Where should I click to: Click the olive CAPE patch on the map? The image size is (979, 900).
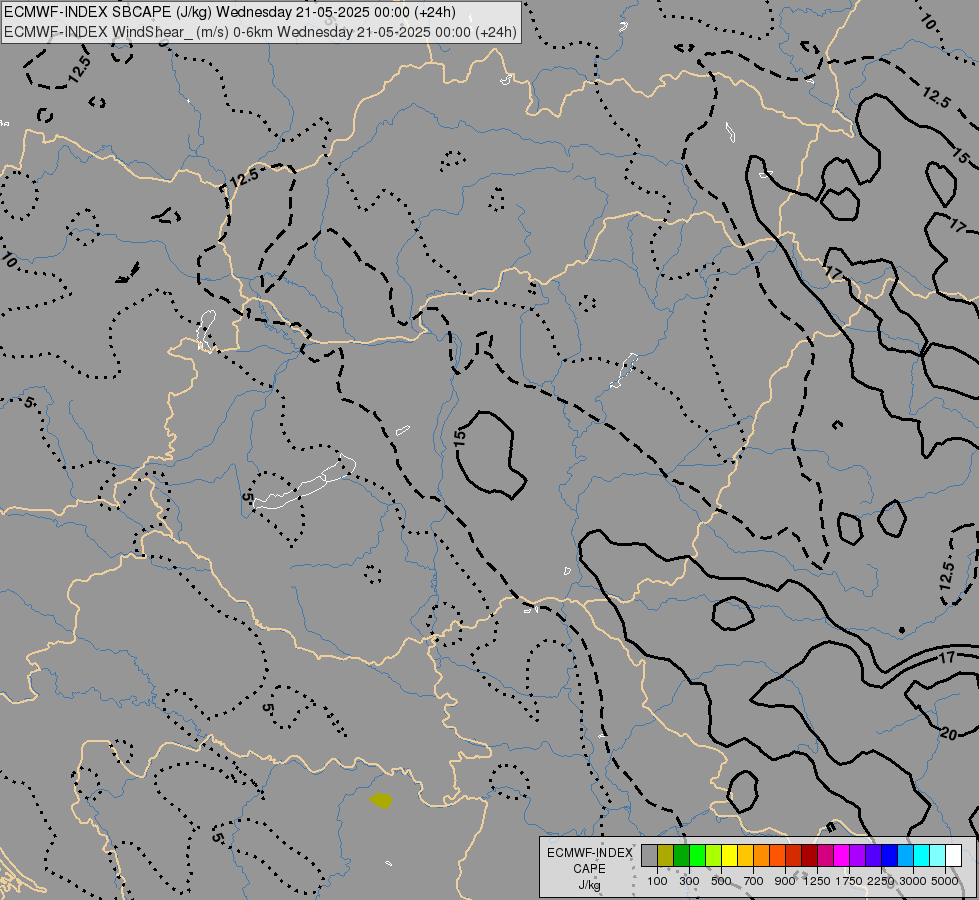tap(381, 801)
